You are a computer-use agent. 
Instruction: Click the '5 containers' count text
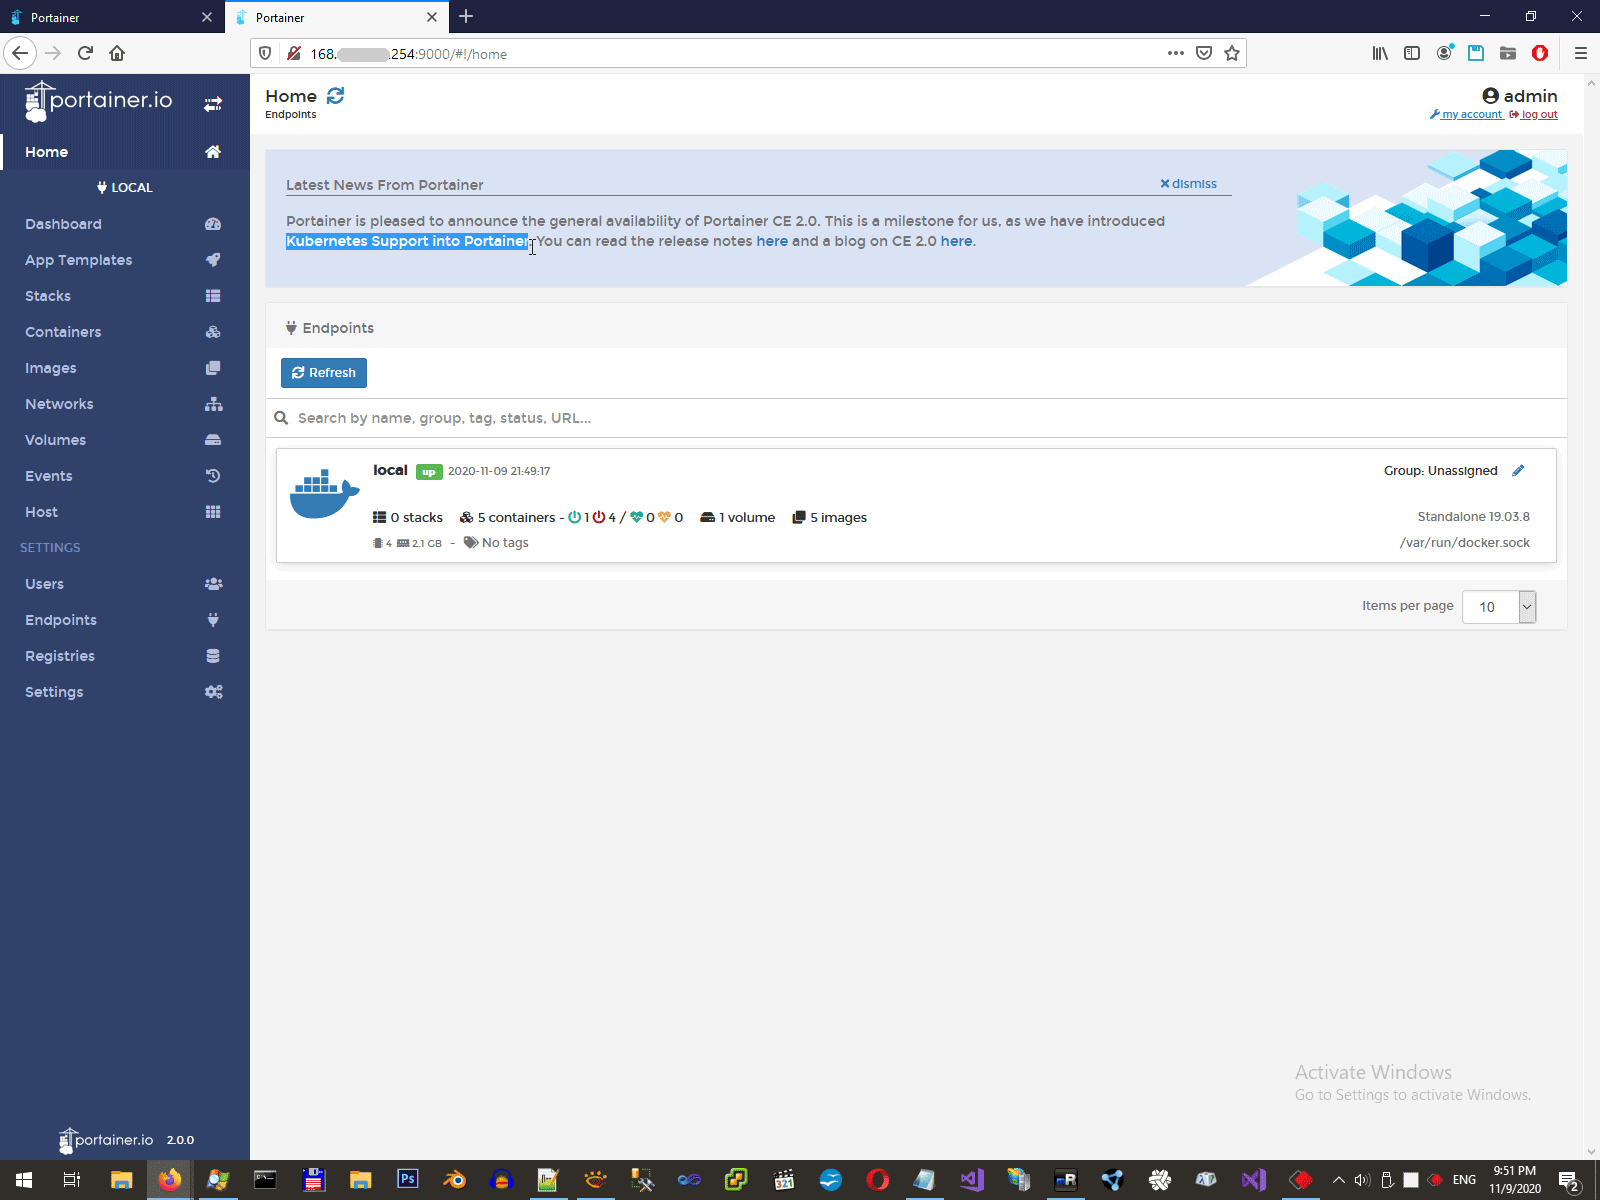pyautogui.click(x=516, y=518)
